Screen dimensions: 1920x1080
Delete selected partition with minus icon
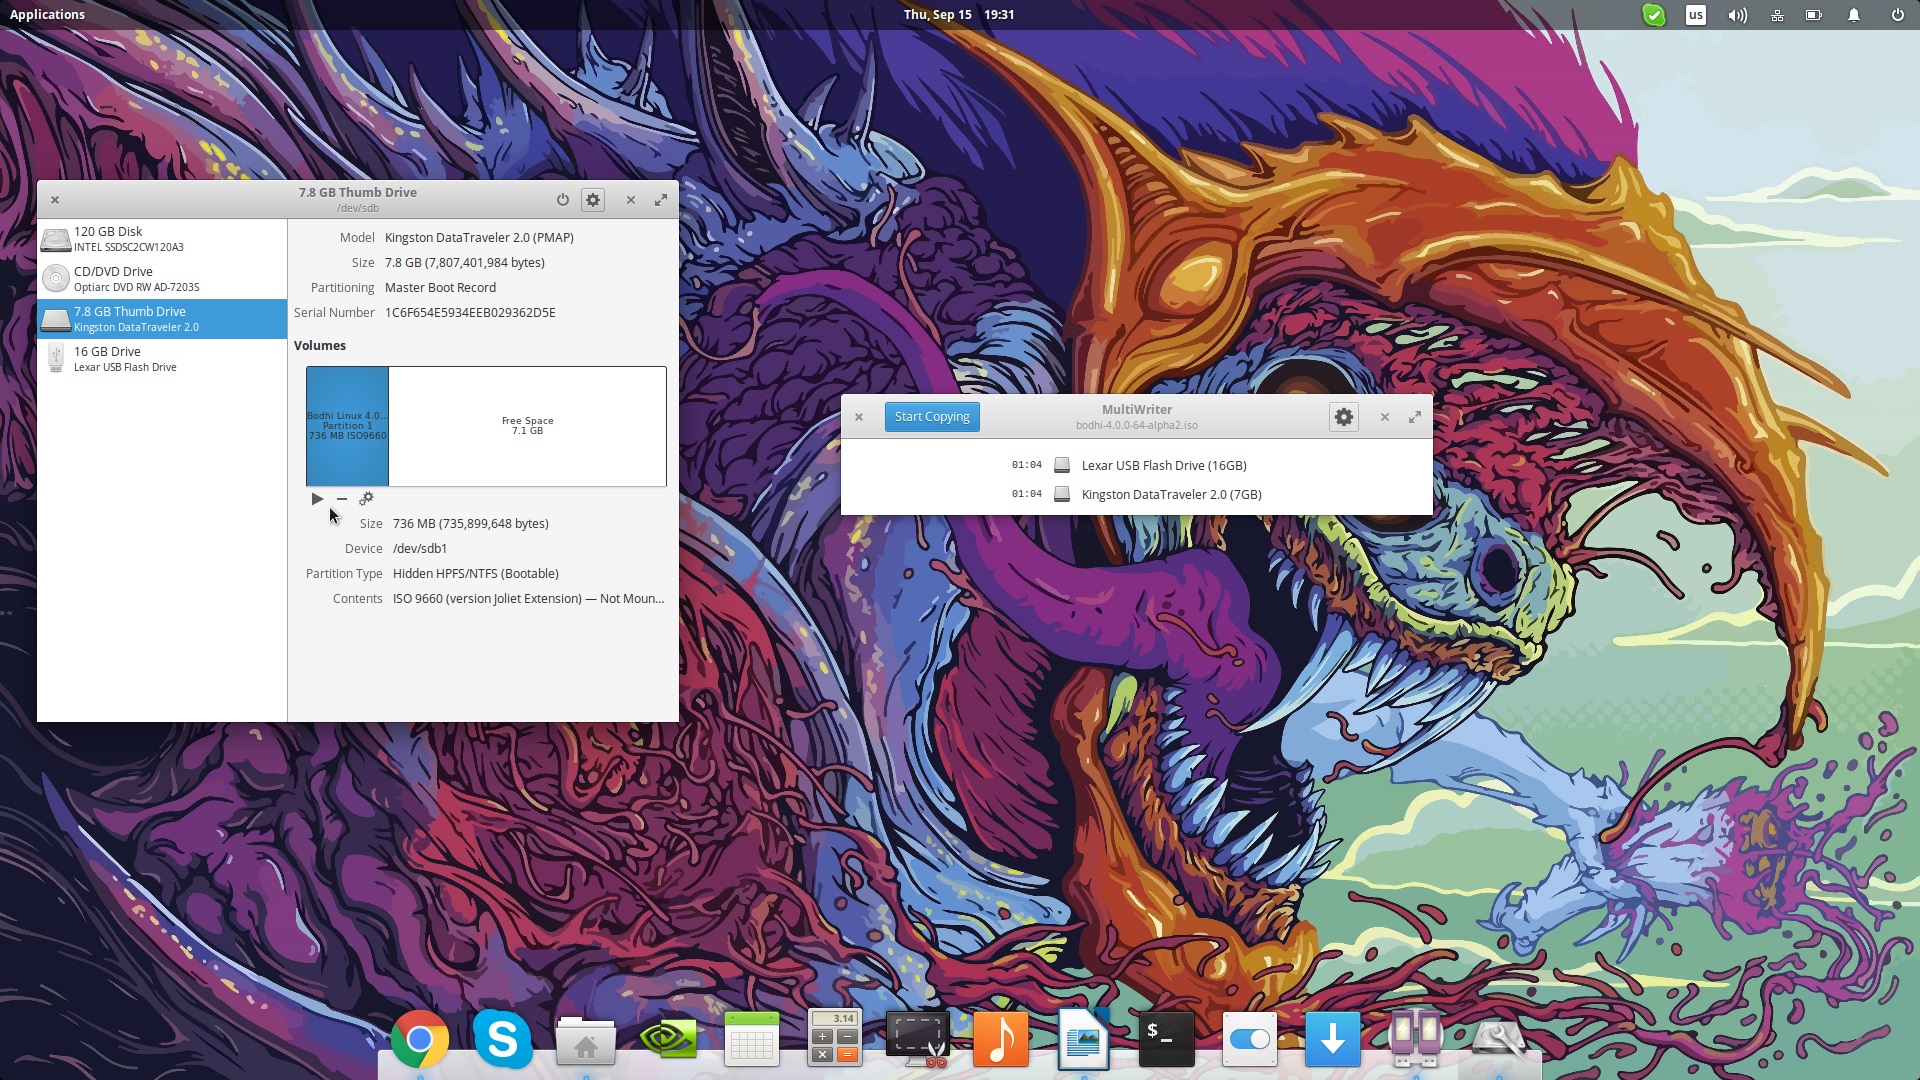[x=342, y=498]
